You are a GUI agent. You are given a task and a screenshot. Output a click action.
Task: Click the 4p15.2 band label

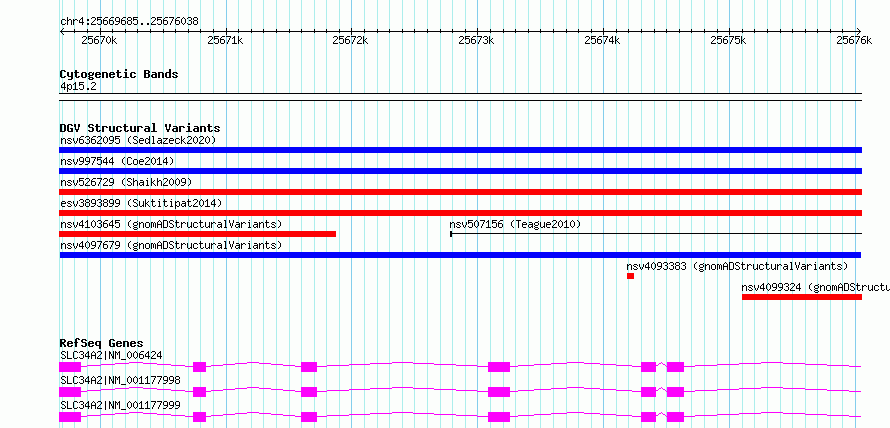pos(78,86)
